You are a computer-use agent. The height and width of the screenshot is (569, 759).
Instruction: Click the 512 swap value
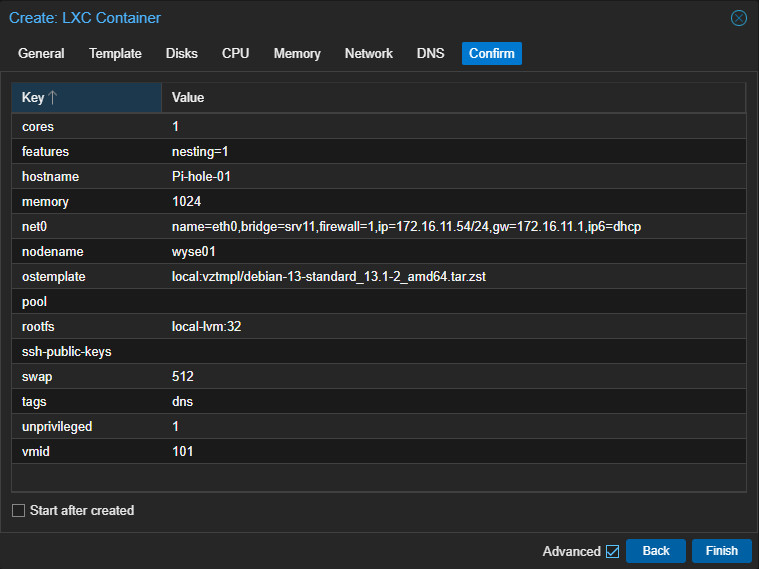182,376
